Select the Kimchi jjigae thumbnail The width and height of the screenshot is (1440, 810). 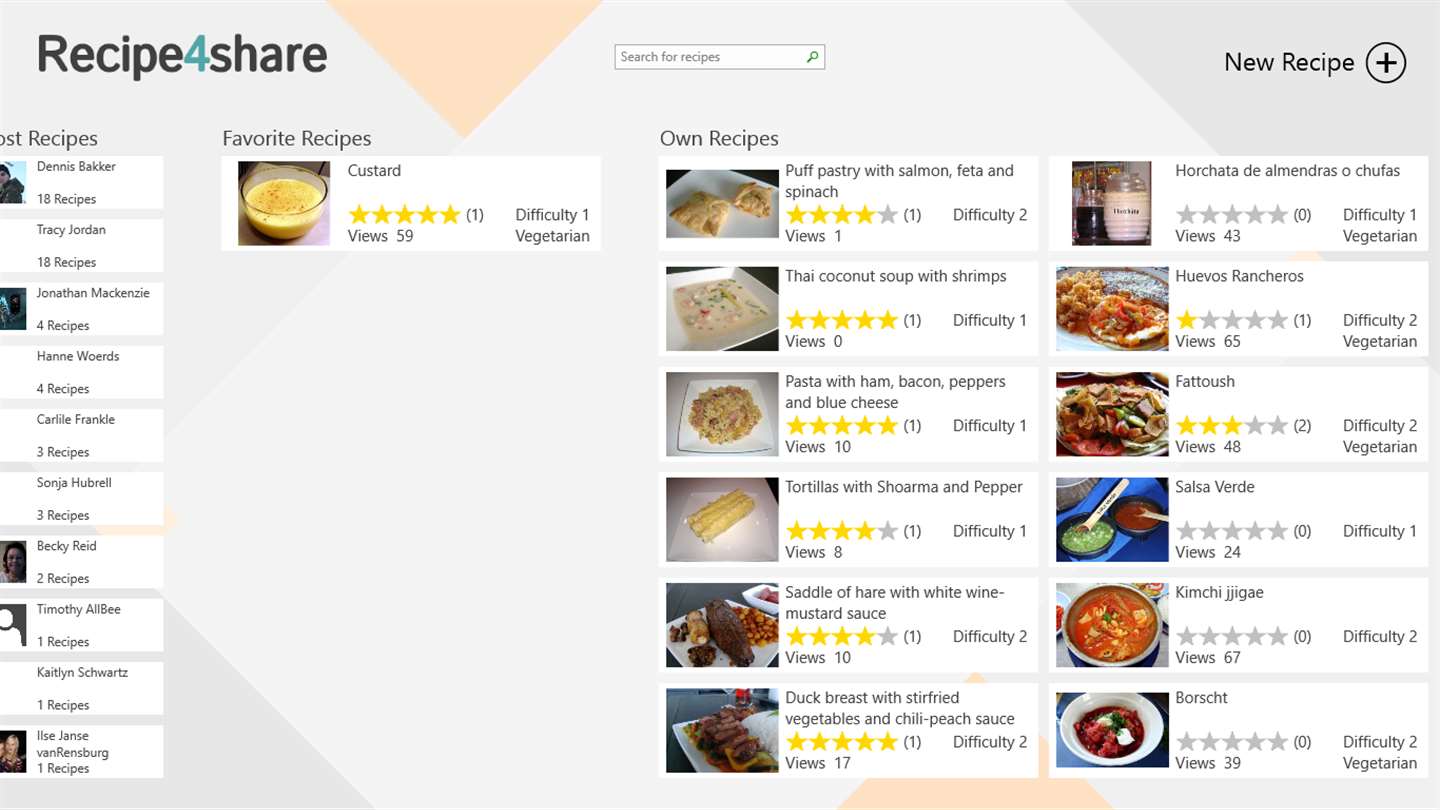1112,626
